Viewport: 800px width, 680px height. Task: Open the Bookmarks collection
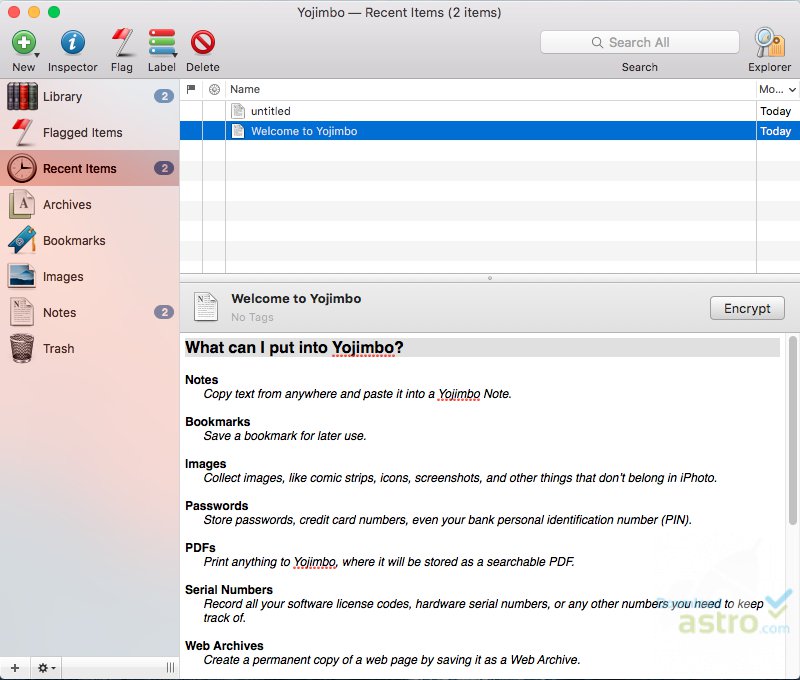click(89, 240)
